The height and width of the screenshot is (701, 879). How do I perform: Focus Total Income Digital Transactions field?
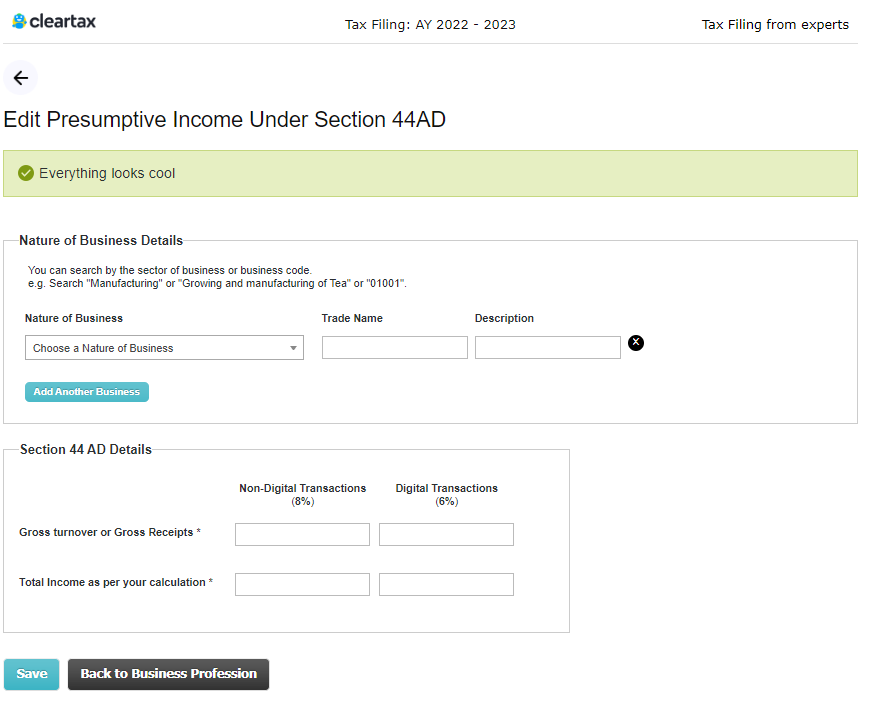446,584
